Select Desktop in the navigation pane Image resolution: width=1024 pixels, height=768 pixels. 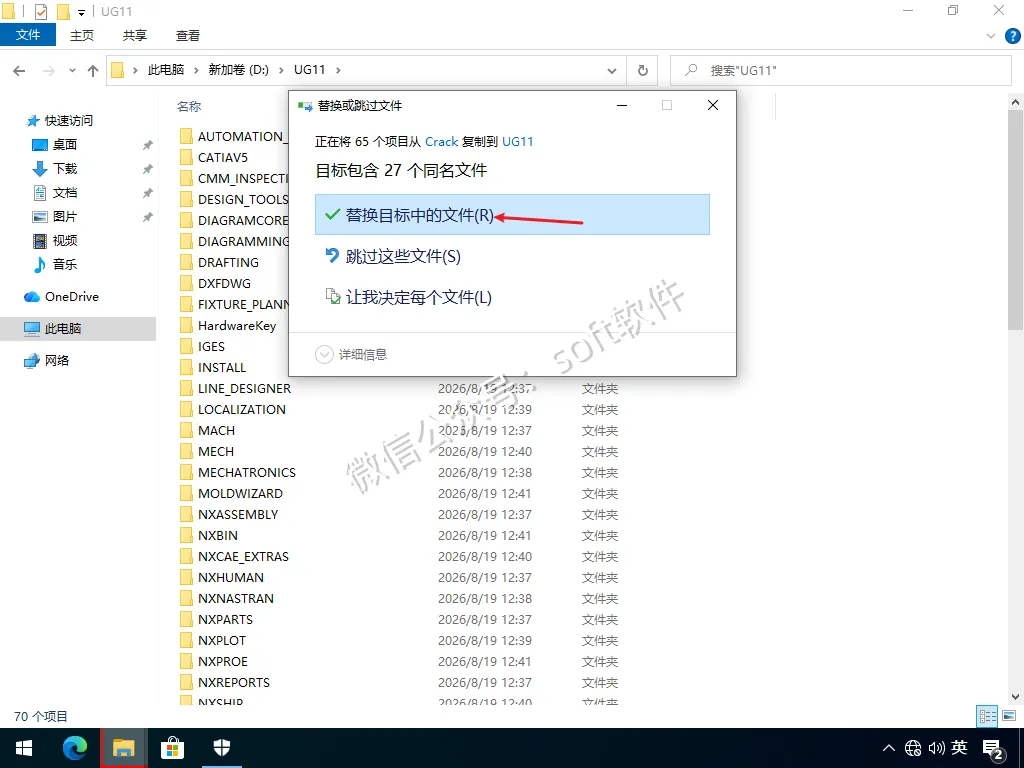tap(56, 144)
